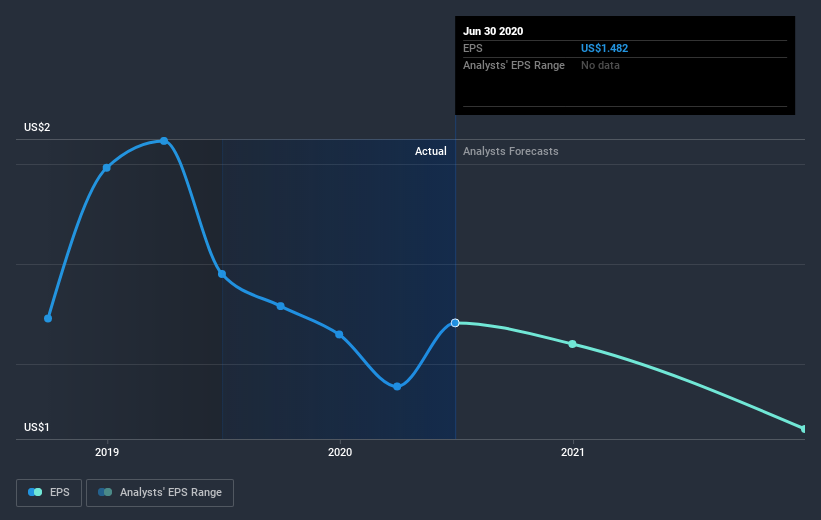The width and height of the screenshot is (821, 520).
Task: Click the 2021 x-axis label
Action: pos(572,452)
